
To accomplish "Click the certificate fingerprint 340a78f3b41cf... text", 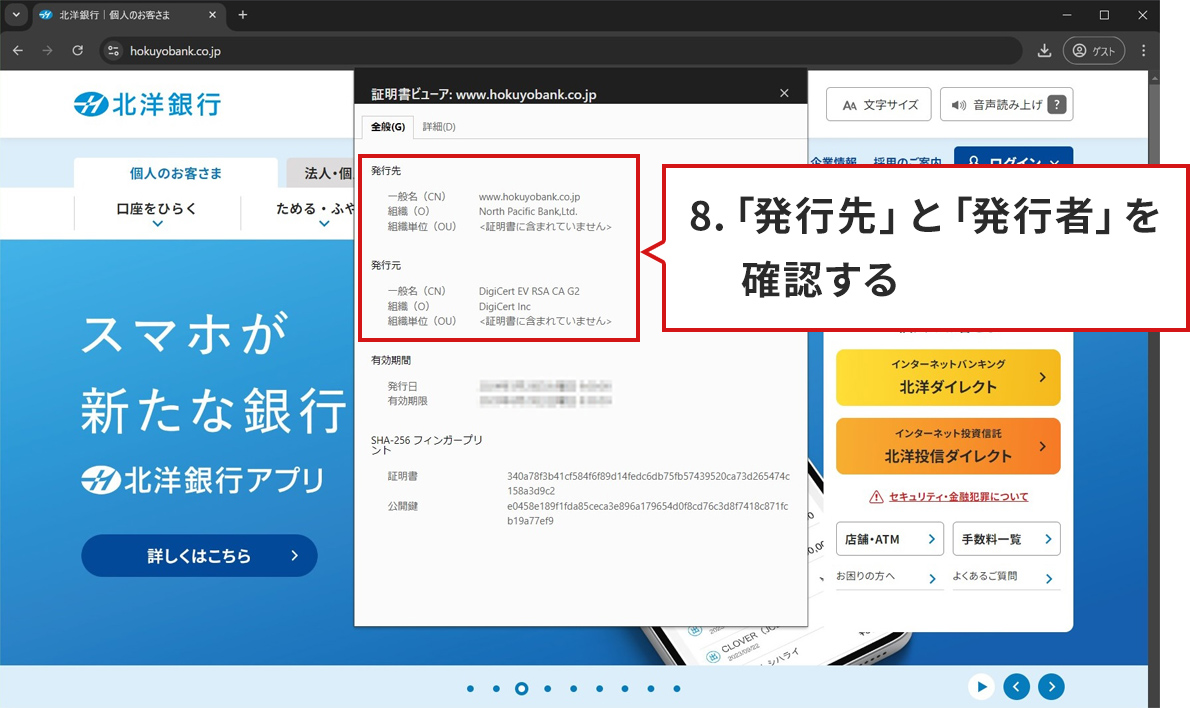I will click(648, 483).
